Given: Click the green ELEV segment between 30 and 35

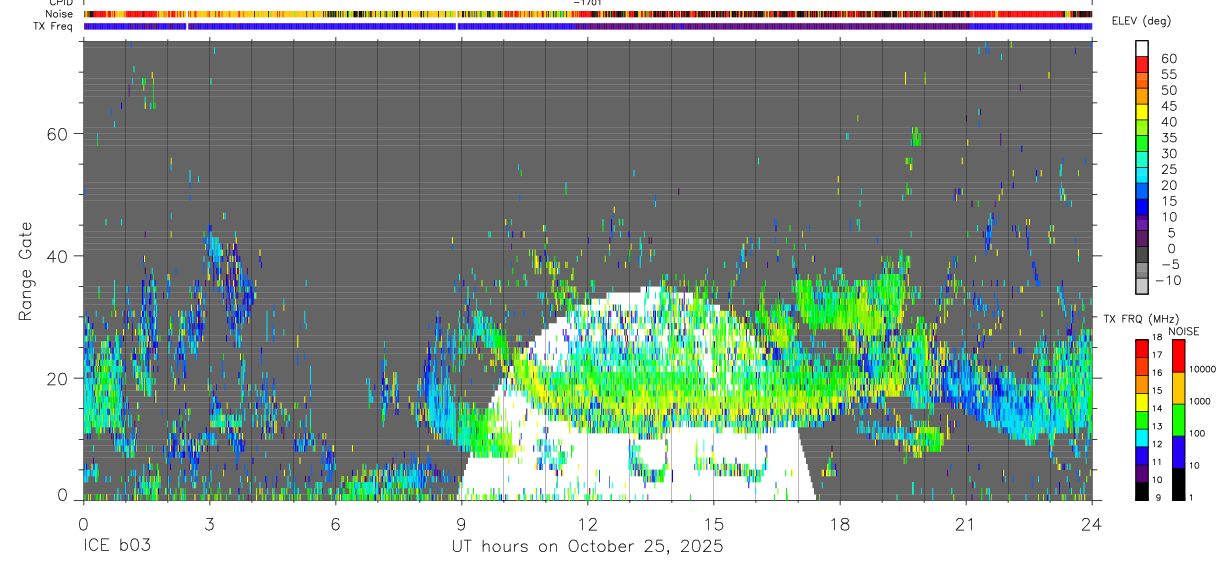Looking at the screenshot, I should pos(1142,143).
